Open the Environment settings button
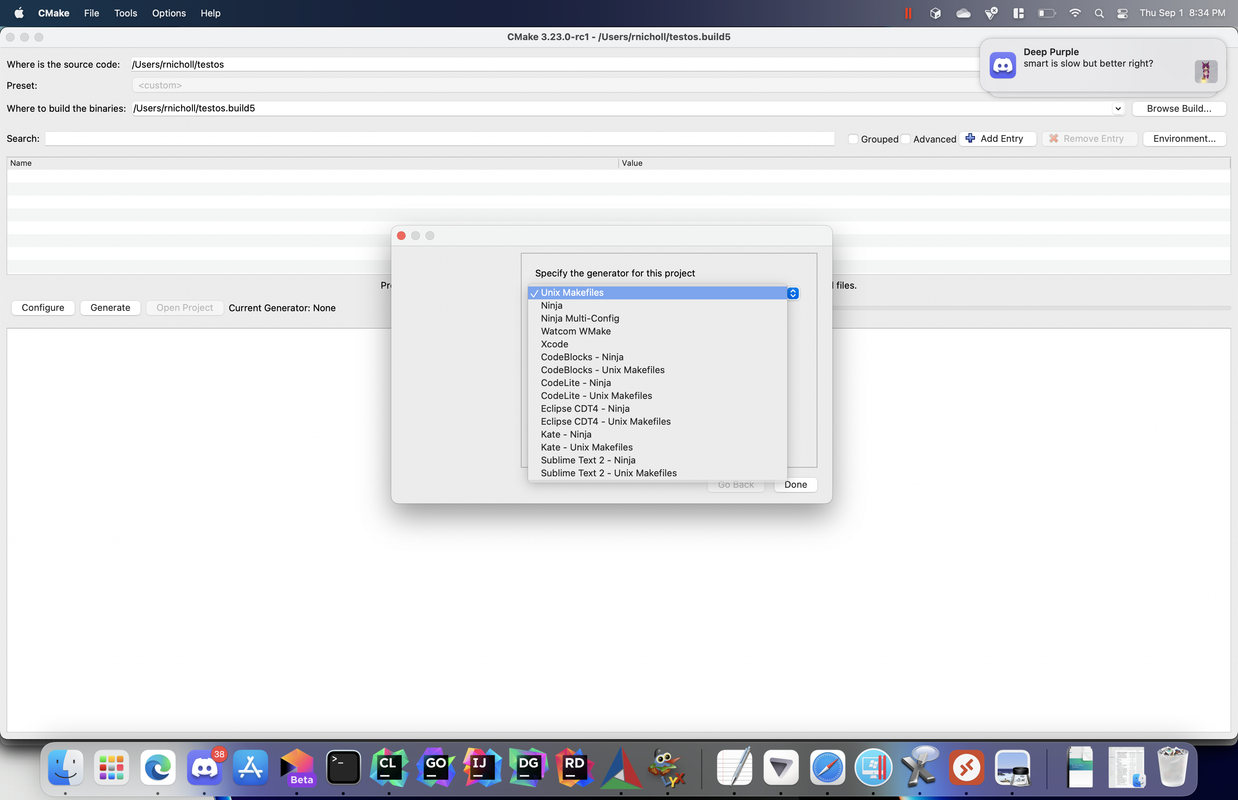The width and height of the screenshot is (1238, 800). (x=1184, y=139)
